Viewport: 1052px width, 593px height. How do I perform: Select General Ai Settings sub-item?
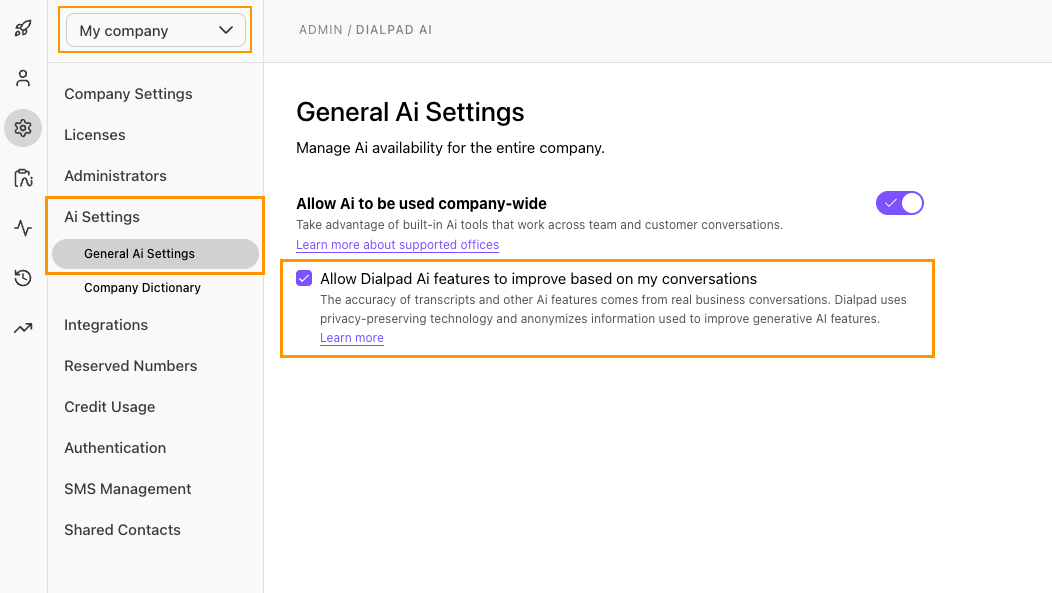coord(156,254)
